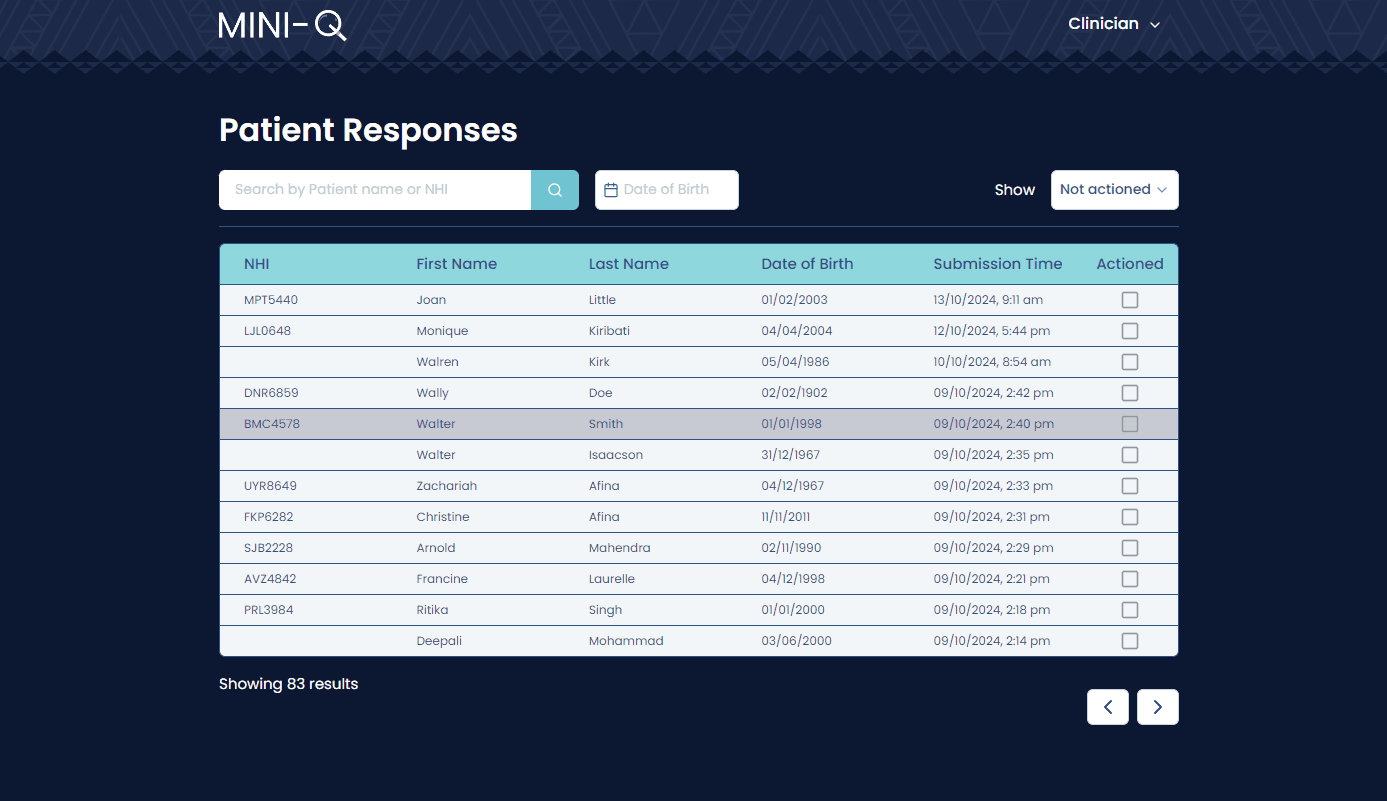Open the Zachariah Afina patient row

tap(604, 486)
